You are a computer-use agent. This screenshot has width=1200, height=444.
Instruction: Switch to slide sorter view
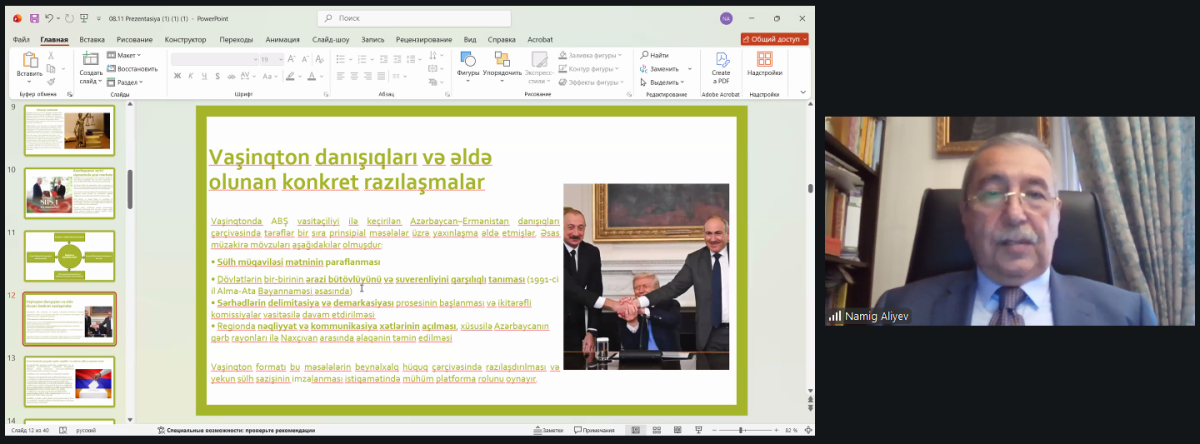(655, 431)
